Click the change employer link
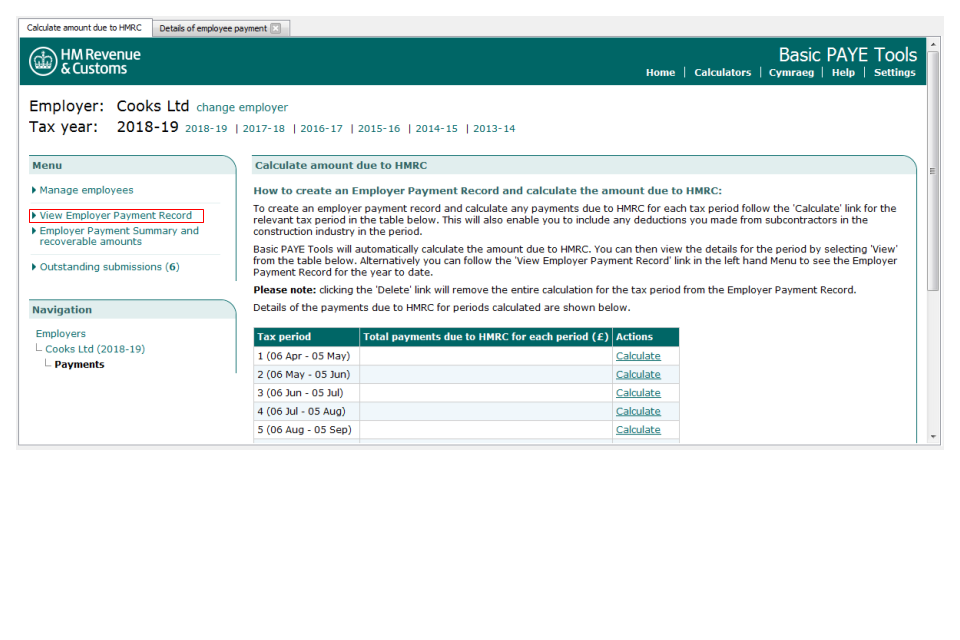Viewport: 960px width, 640px height. pyautogui.click(x=242, y=107)
